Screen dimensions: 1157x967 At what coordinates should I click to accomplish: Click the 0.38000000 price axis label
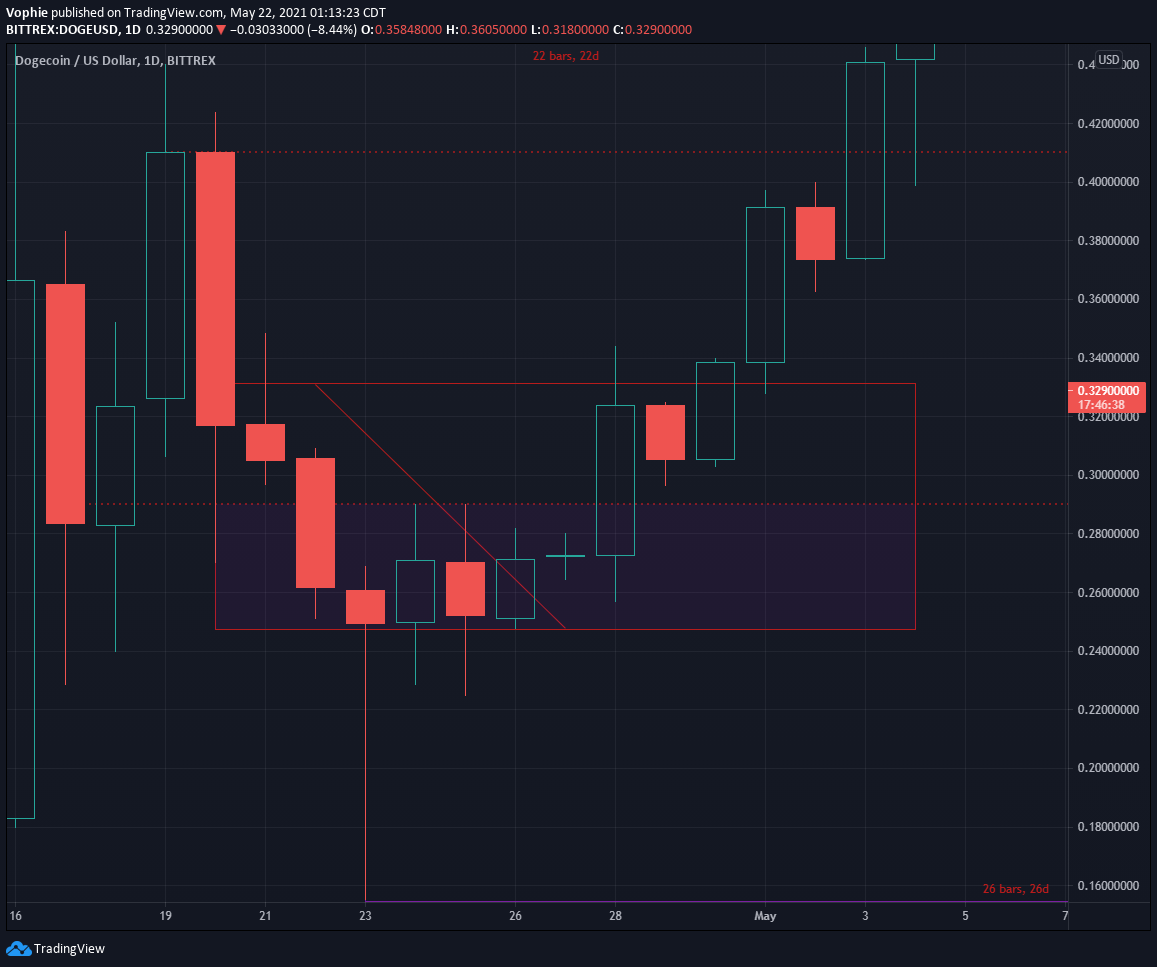[1108, 240]
